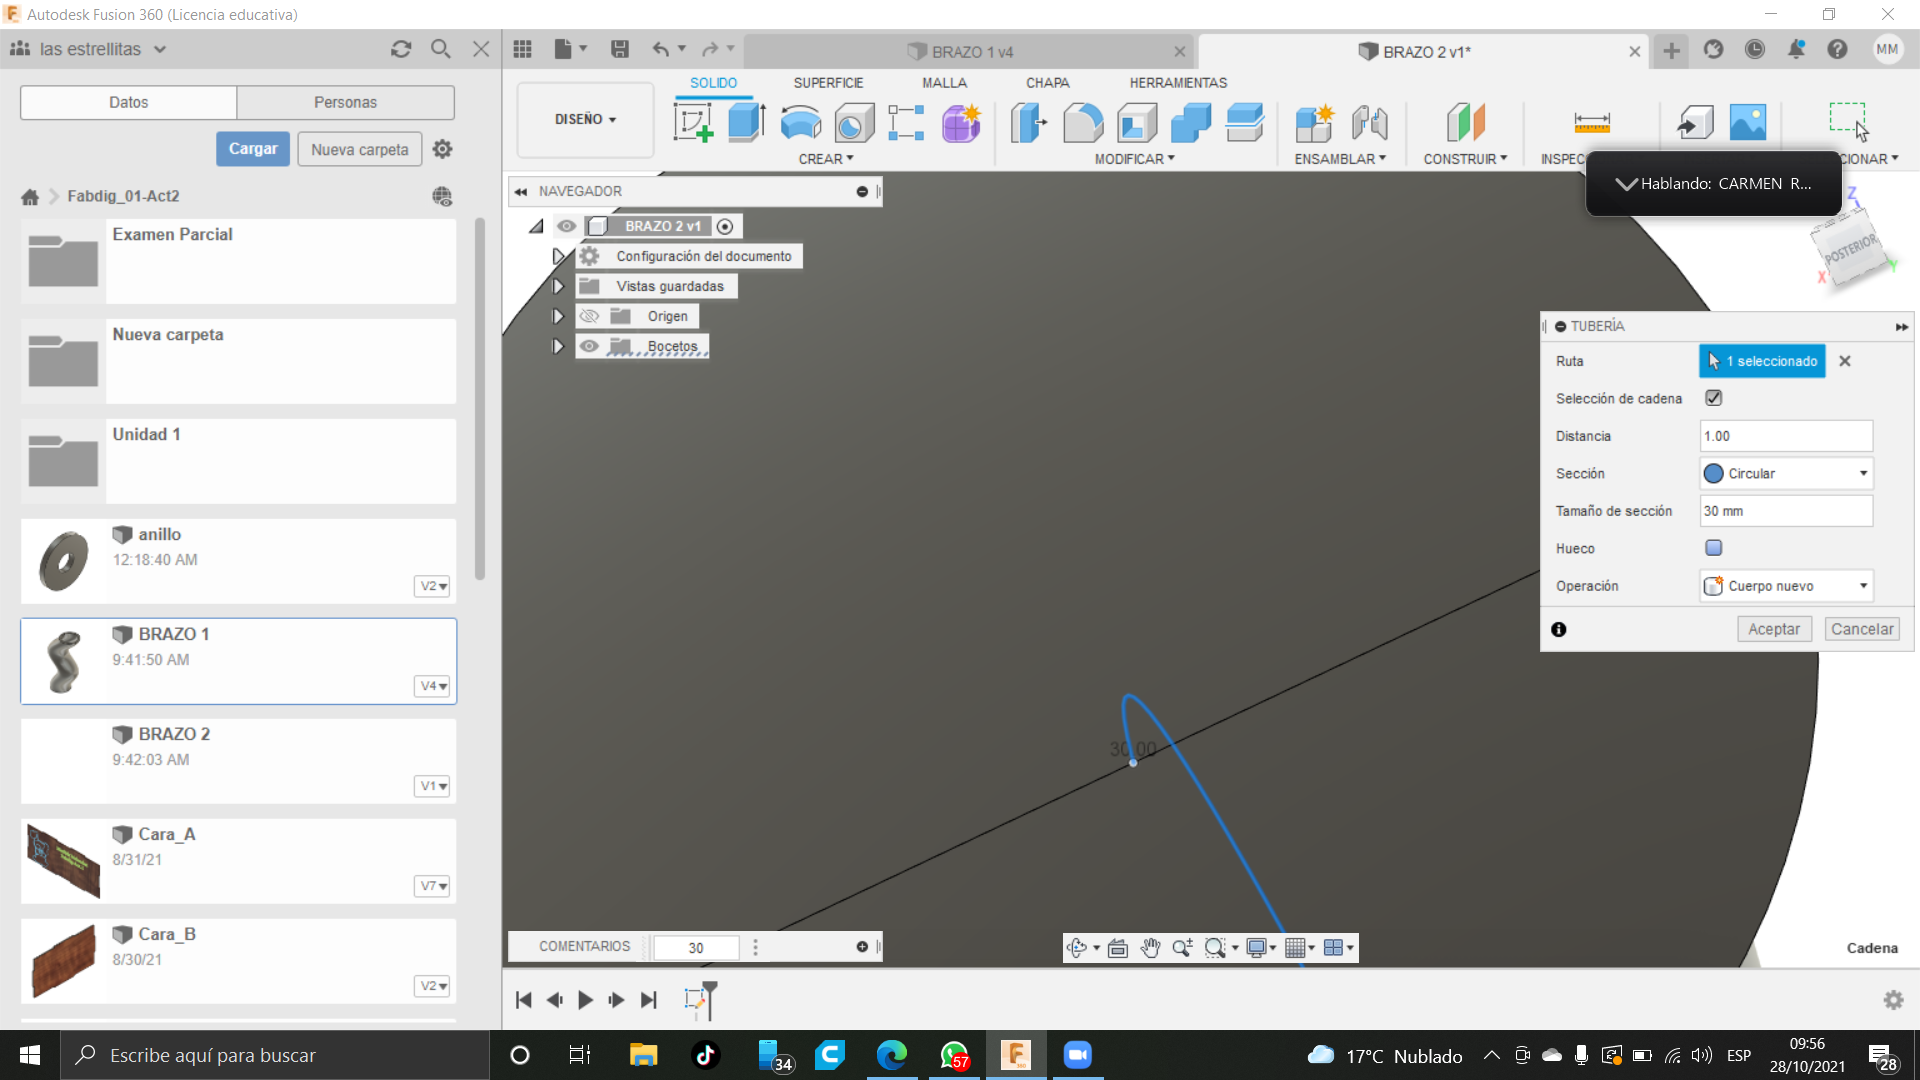Choose the Revolve tool icon
The width and height of the screenshot is (1920, 1080).
pyautogui.click(x=800, y=123)
